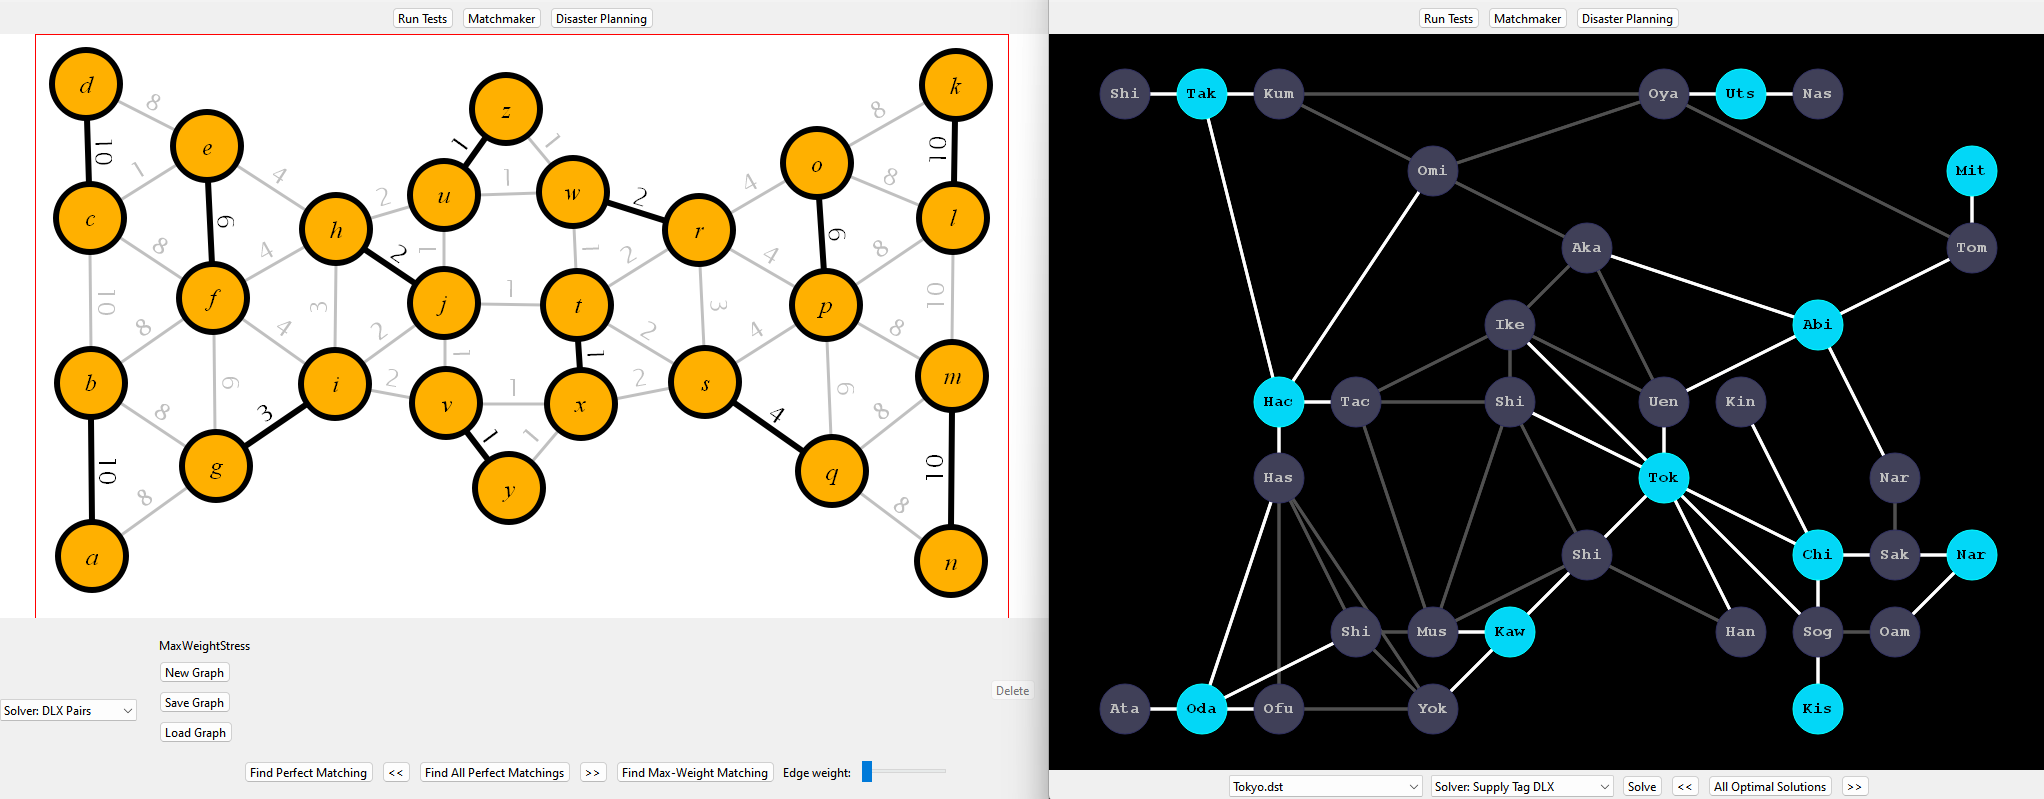This screenshot has height=799, width=2044.
Task: Click the Aka city node
Action: click(x=1586, y=248)
